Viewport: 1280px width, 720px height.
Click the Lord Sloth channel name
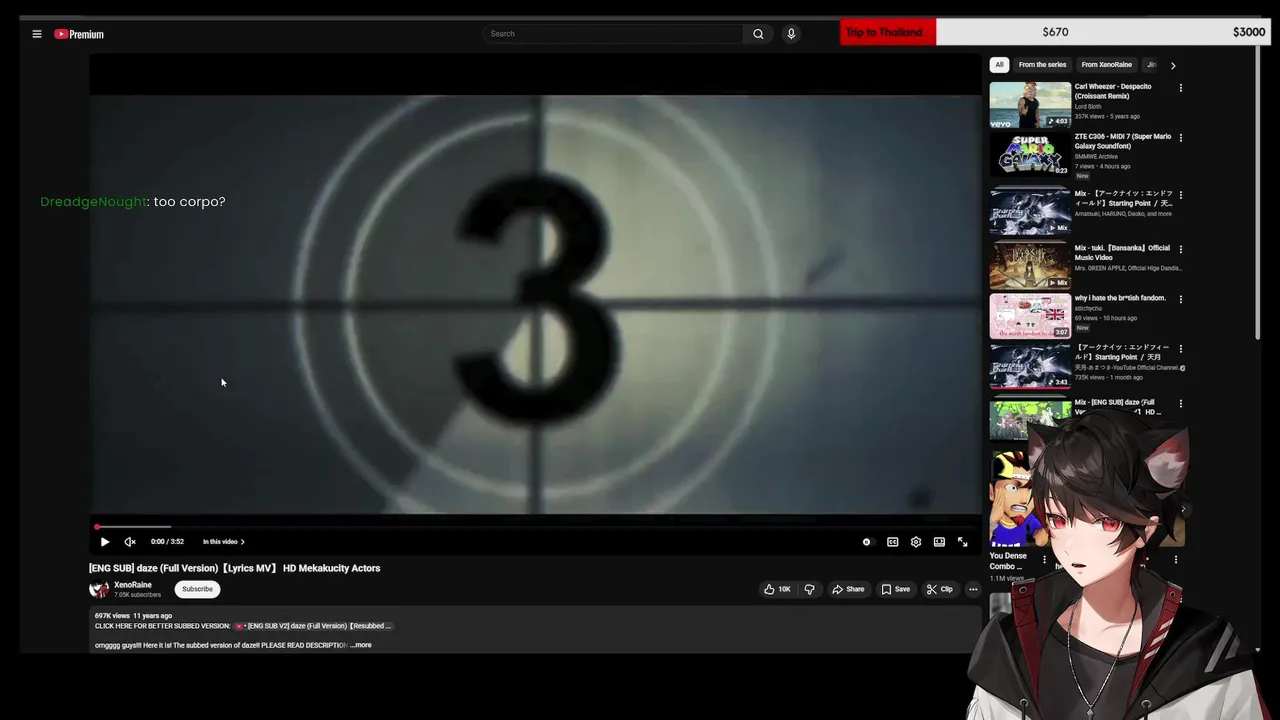click(1088, 106)
